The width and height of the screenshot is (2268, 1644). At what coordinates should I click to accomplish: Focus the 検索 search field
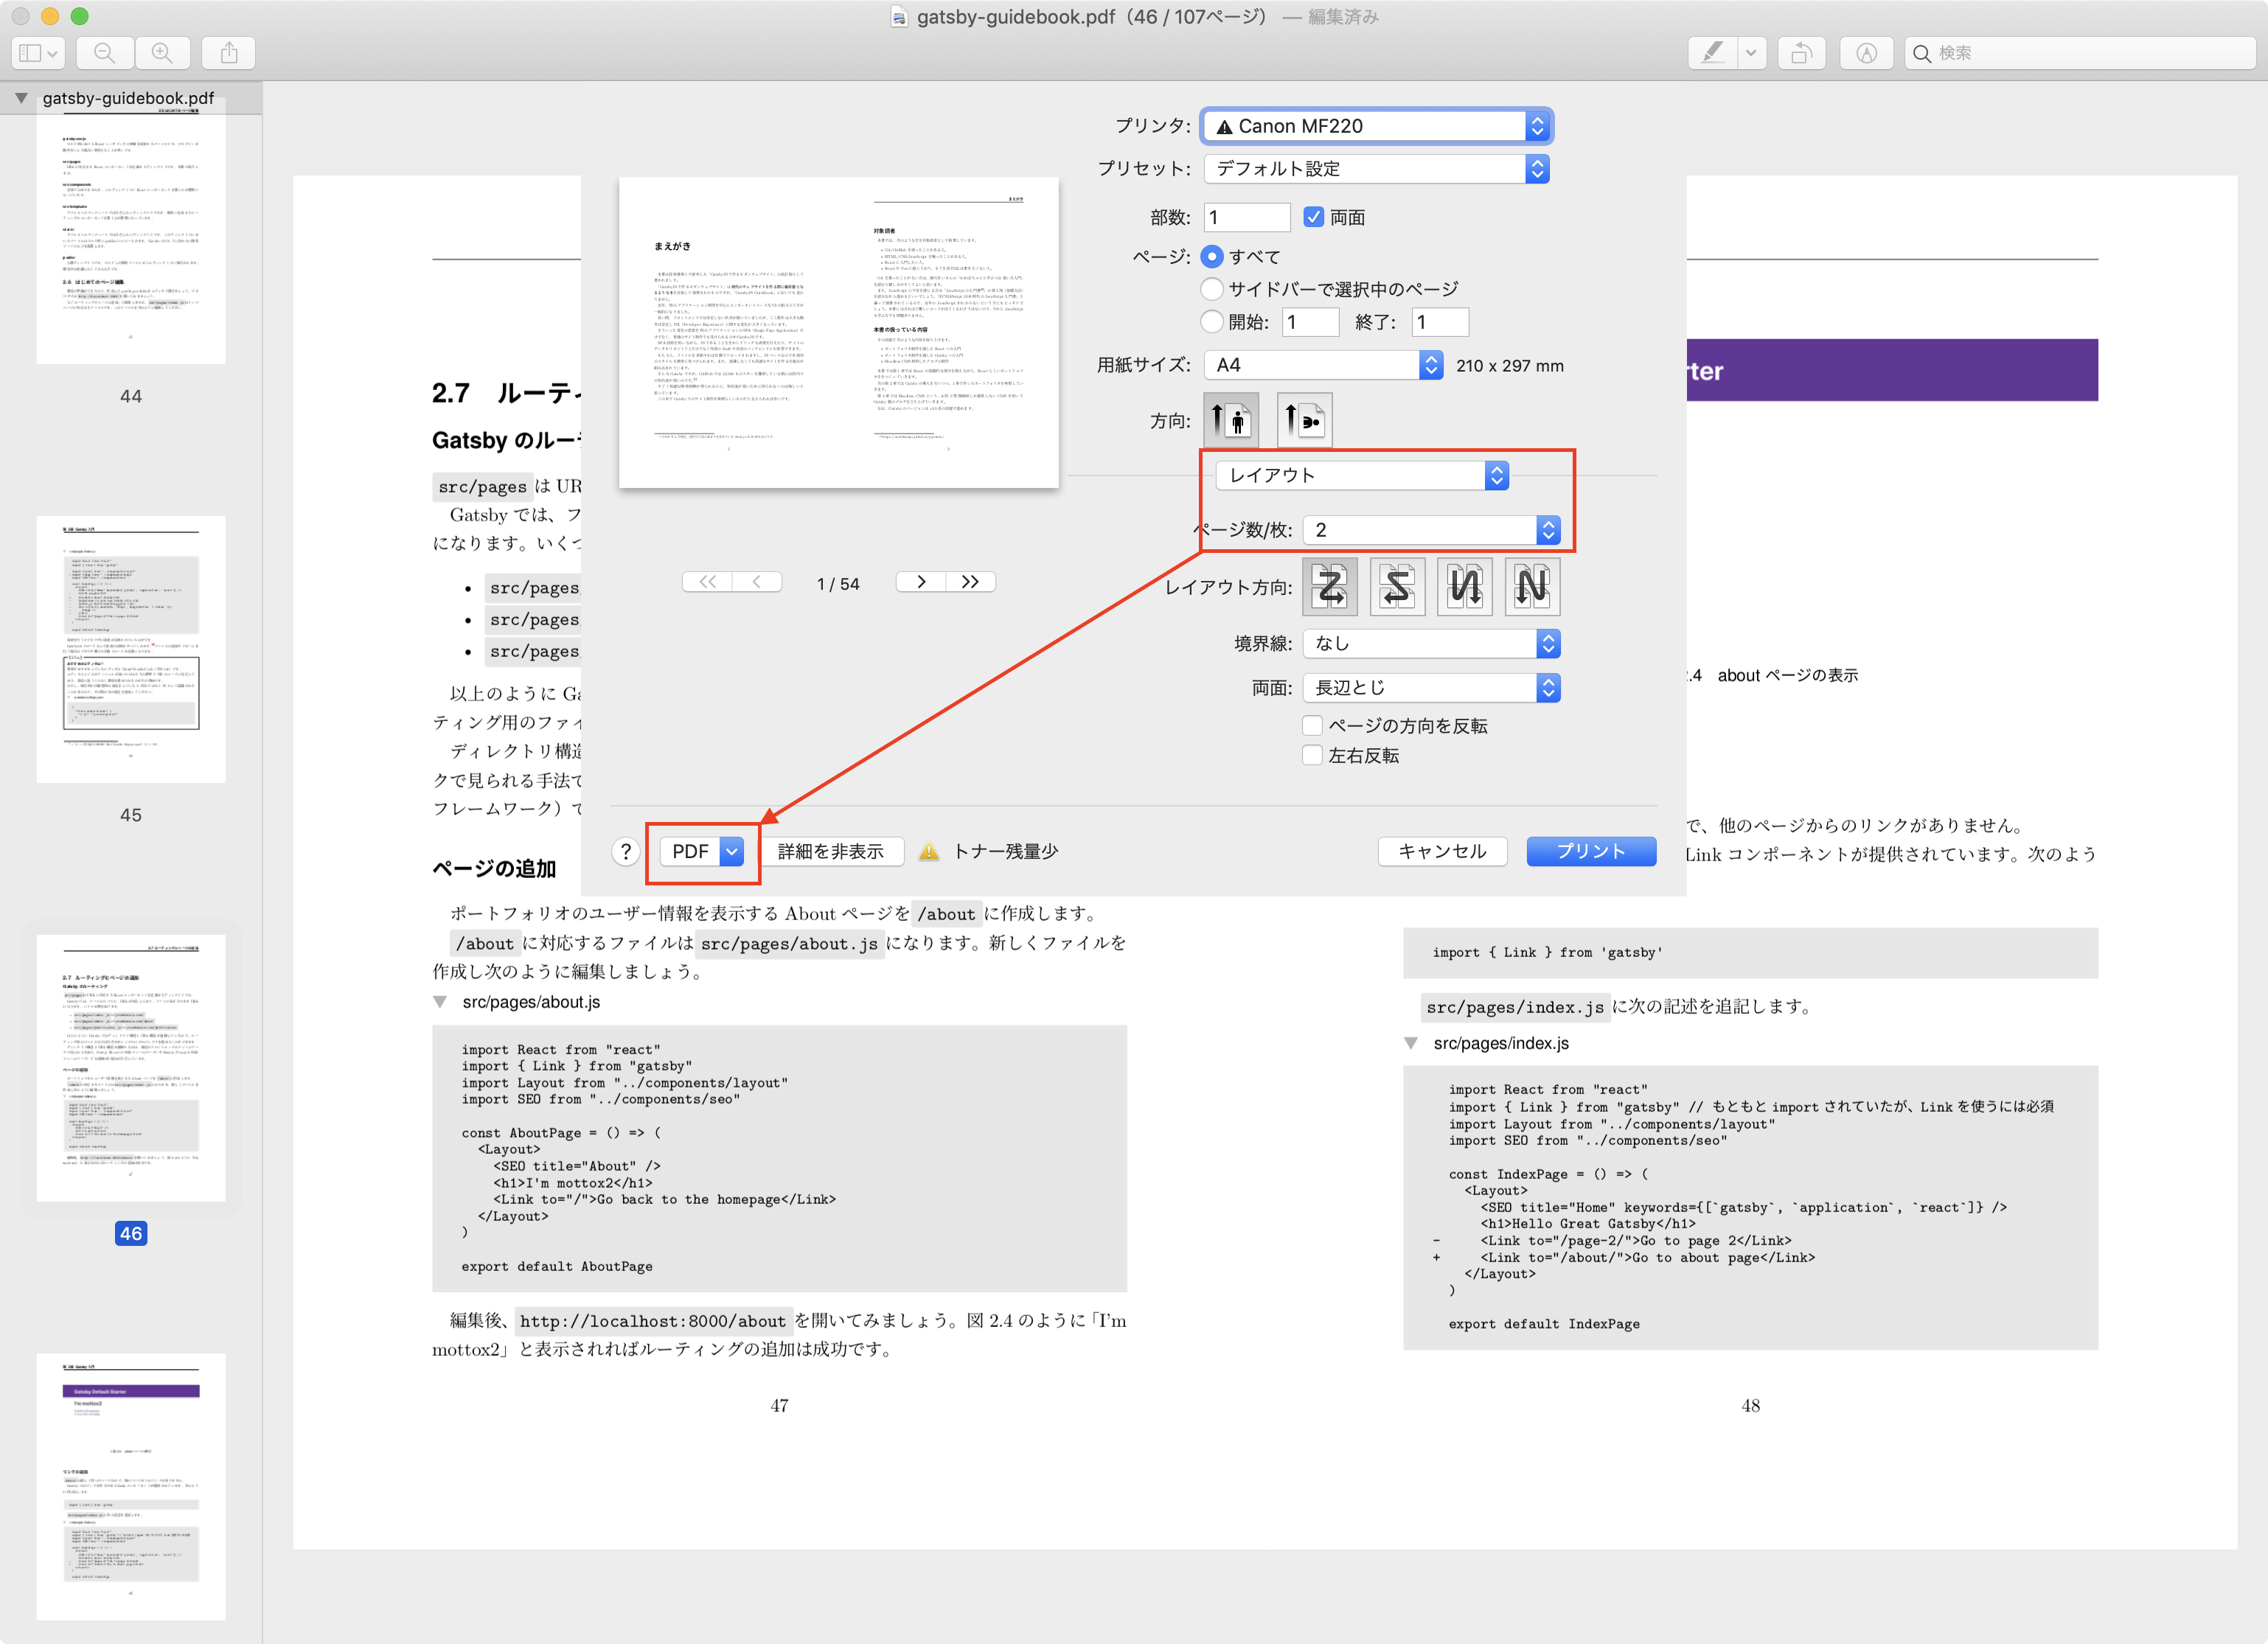(x=2080, y=53)
